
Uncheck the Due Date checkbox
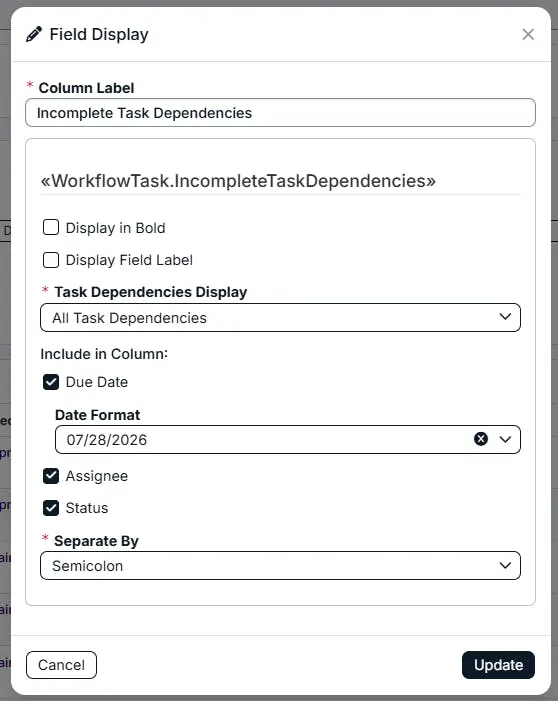51,382
